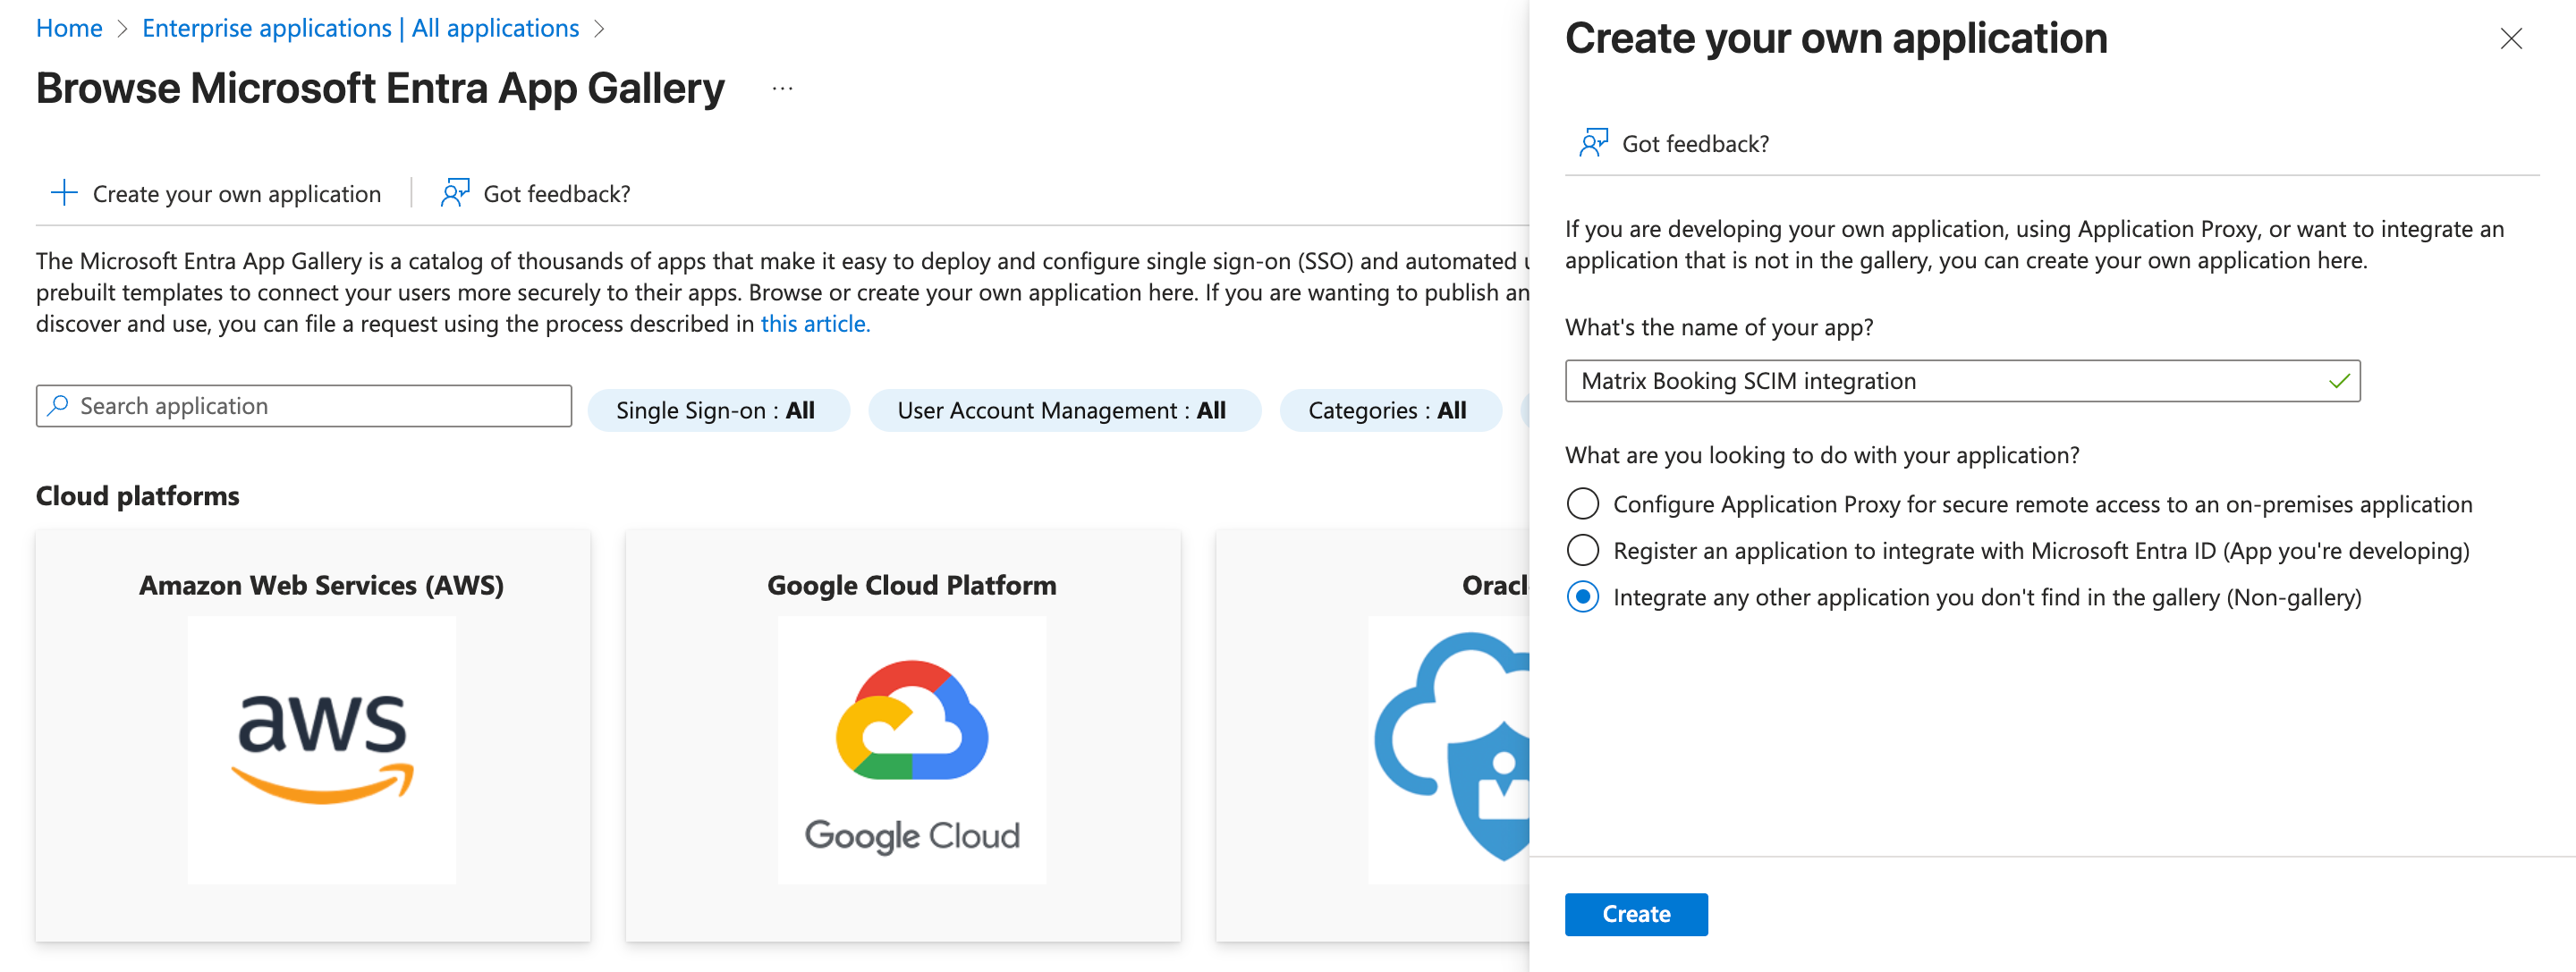The height and width of the screenshot is (972, 2576).
Task: Open the Amazon Web Services (AWS) card title
Action: [322, 585]
